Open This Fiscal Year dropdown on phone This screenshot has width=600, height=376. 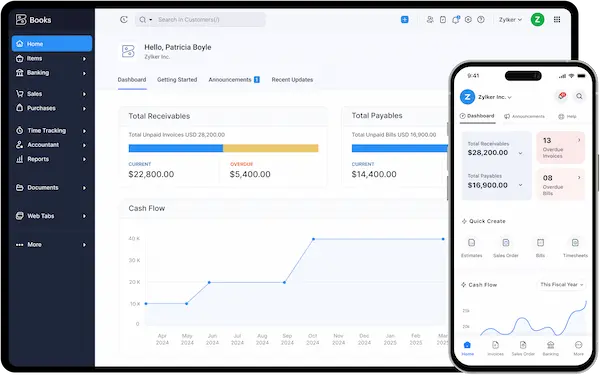tap(562, 285)
